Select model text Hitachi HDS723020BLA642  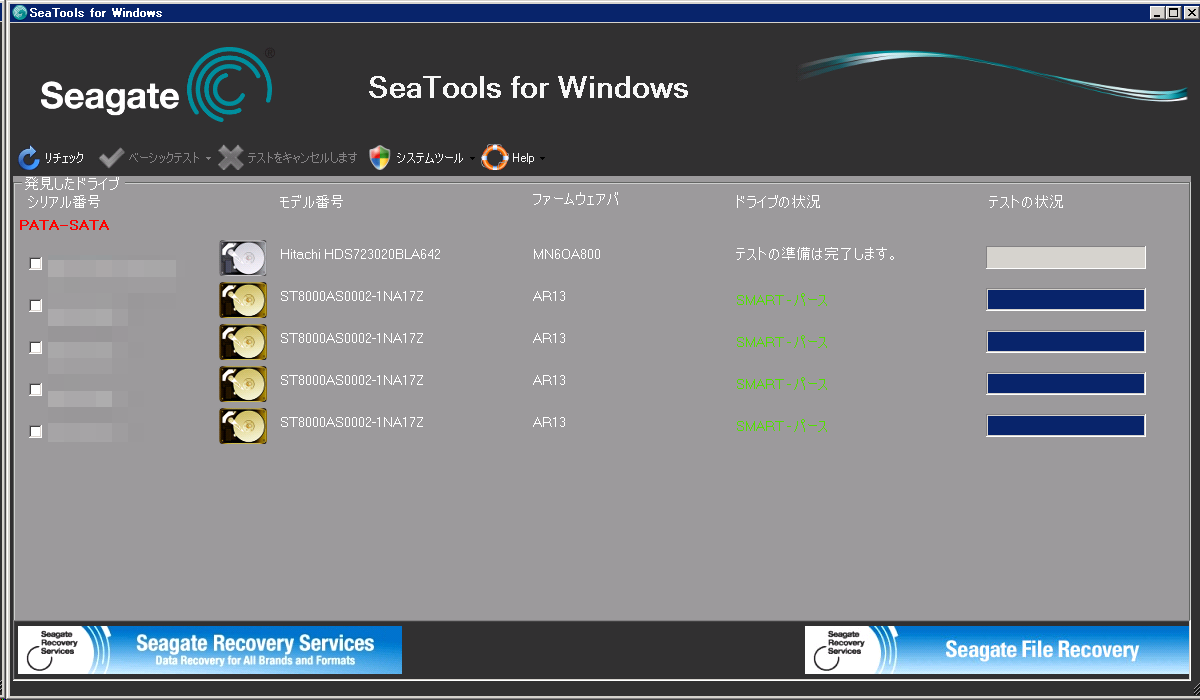[x=360, y=254]
